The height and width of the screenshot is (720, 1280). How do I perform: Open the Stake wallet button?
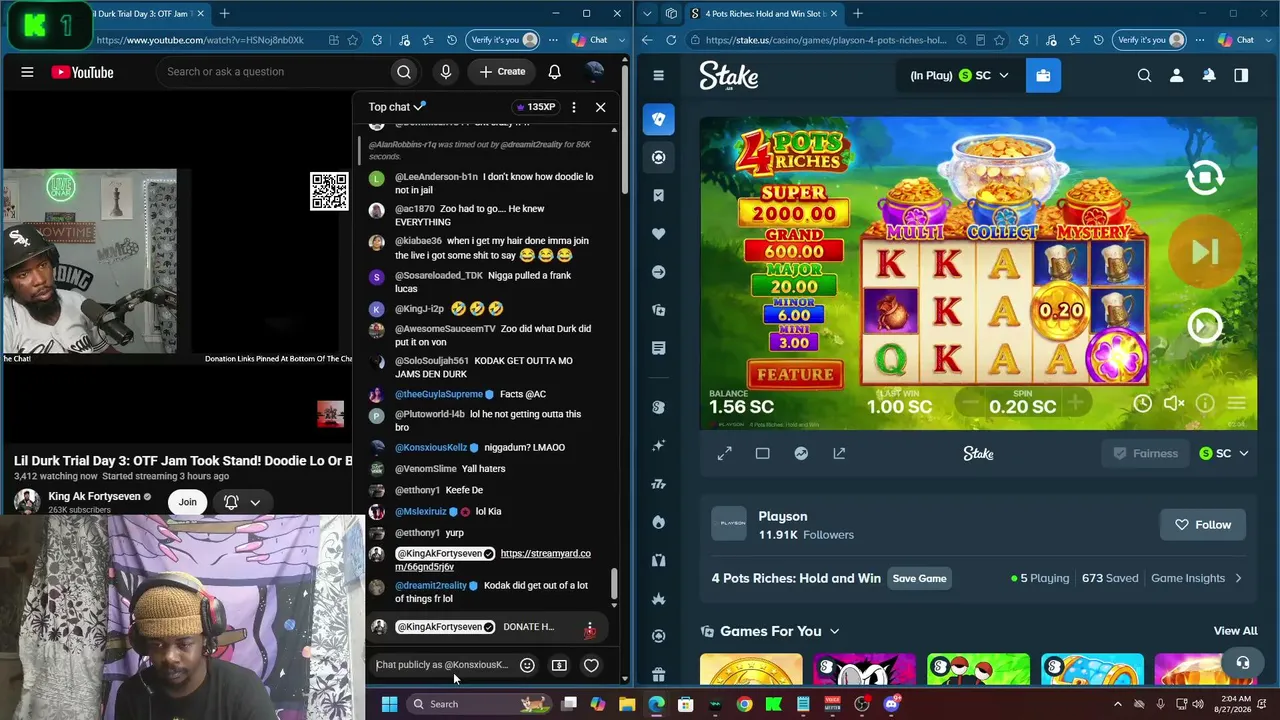[1043, 75]
